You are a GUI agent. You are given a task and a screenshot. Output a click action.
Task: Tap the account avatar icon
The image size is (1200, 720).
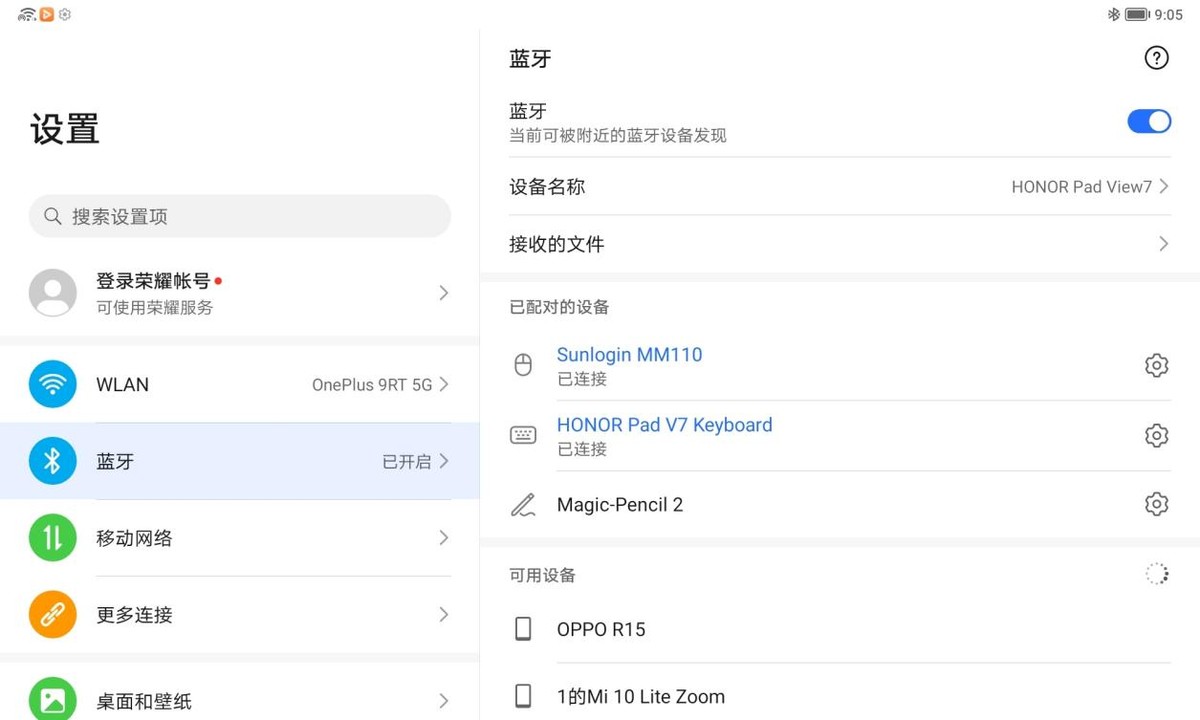(x=53, y=293)
